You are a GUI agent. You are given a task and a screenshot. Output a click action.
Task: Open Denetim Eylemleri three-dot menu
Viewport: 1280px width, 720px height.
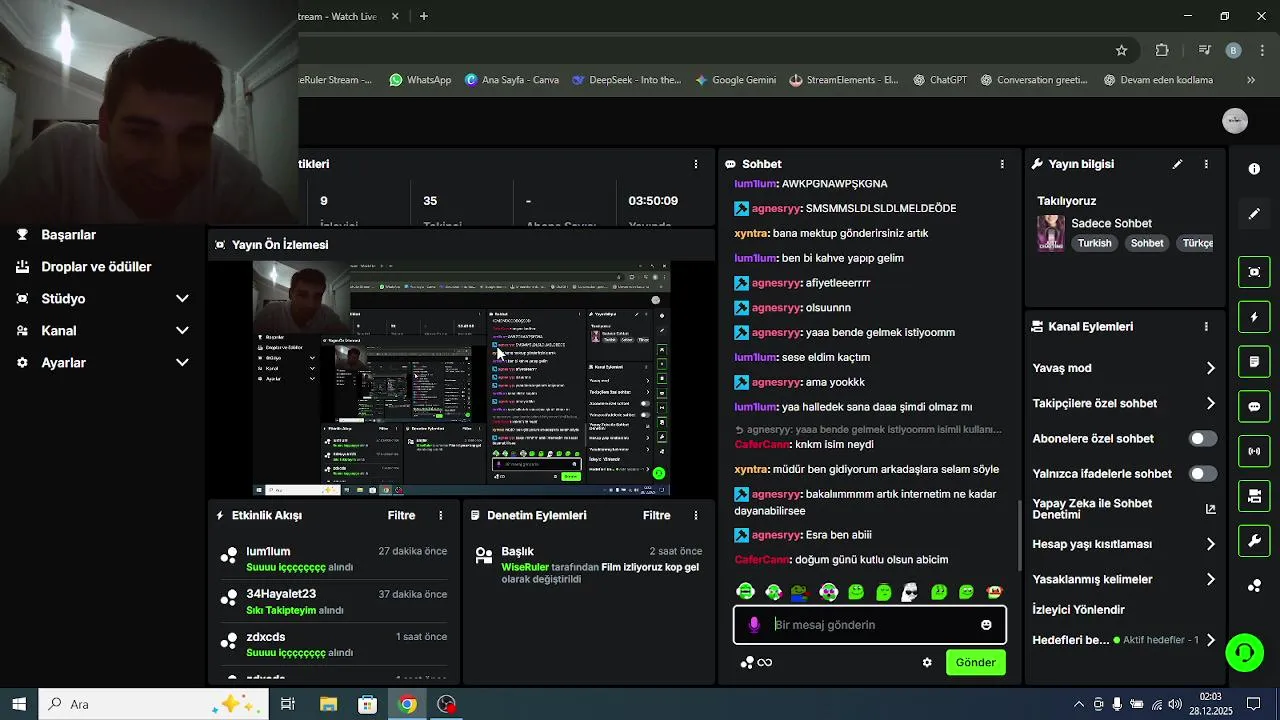696,515
